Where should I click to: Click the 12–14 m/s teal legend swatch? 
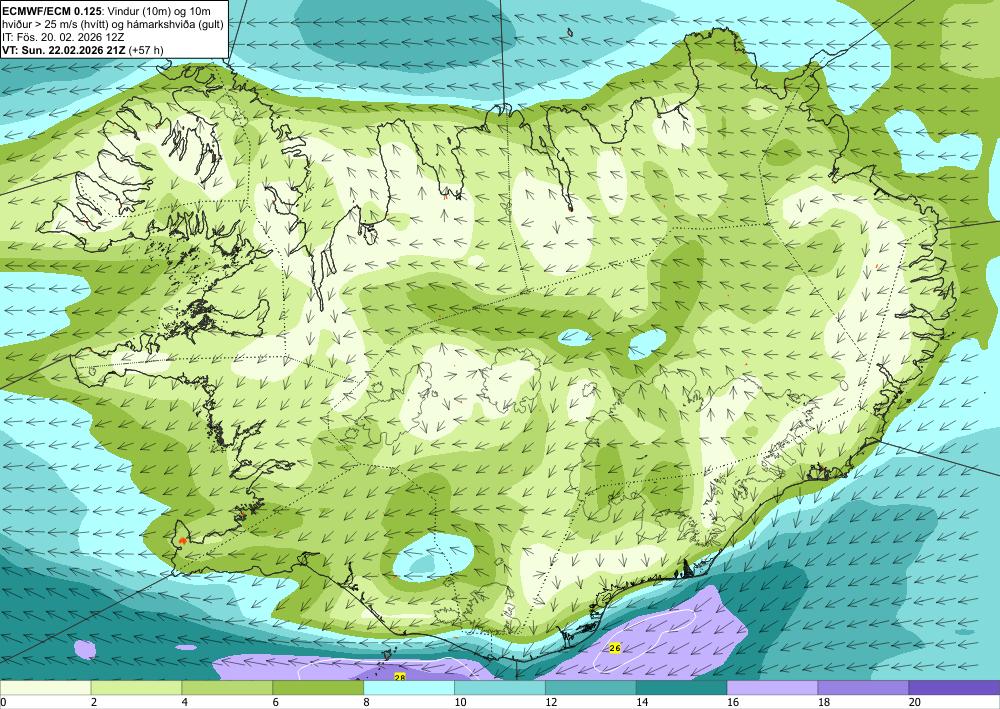[591, 688]
